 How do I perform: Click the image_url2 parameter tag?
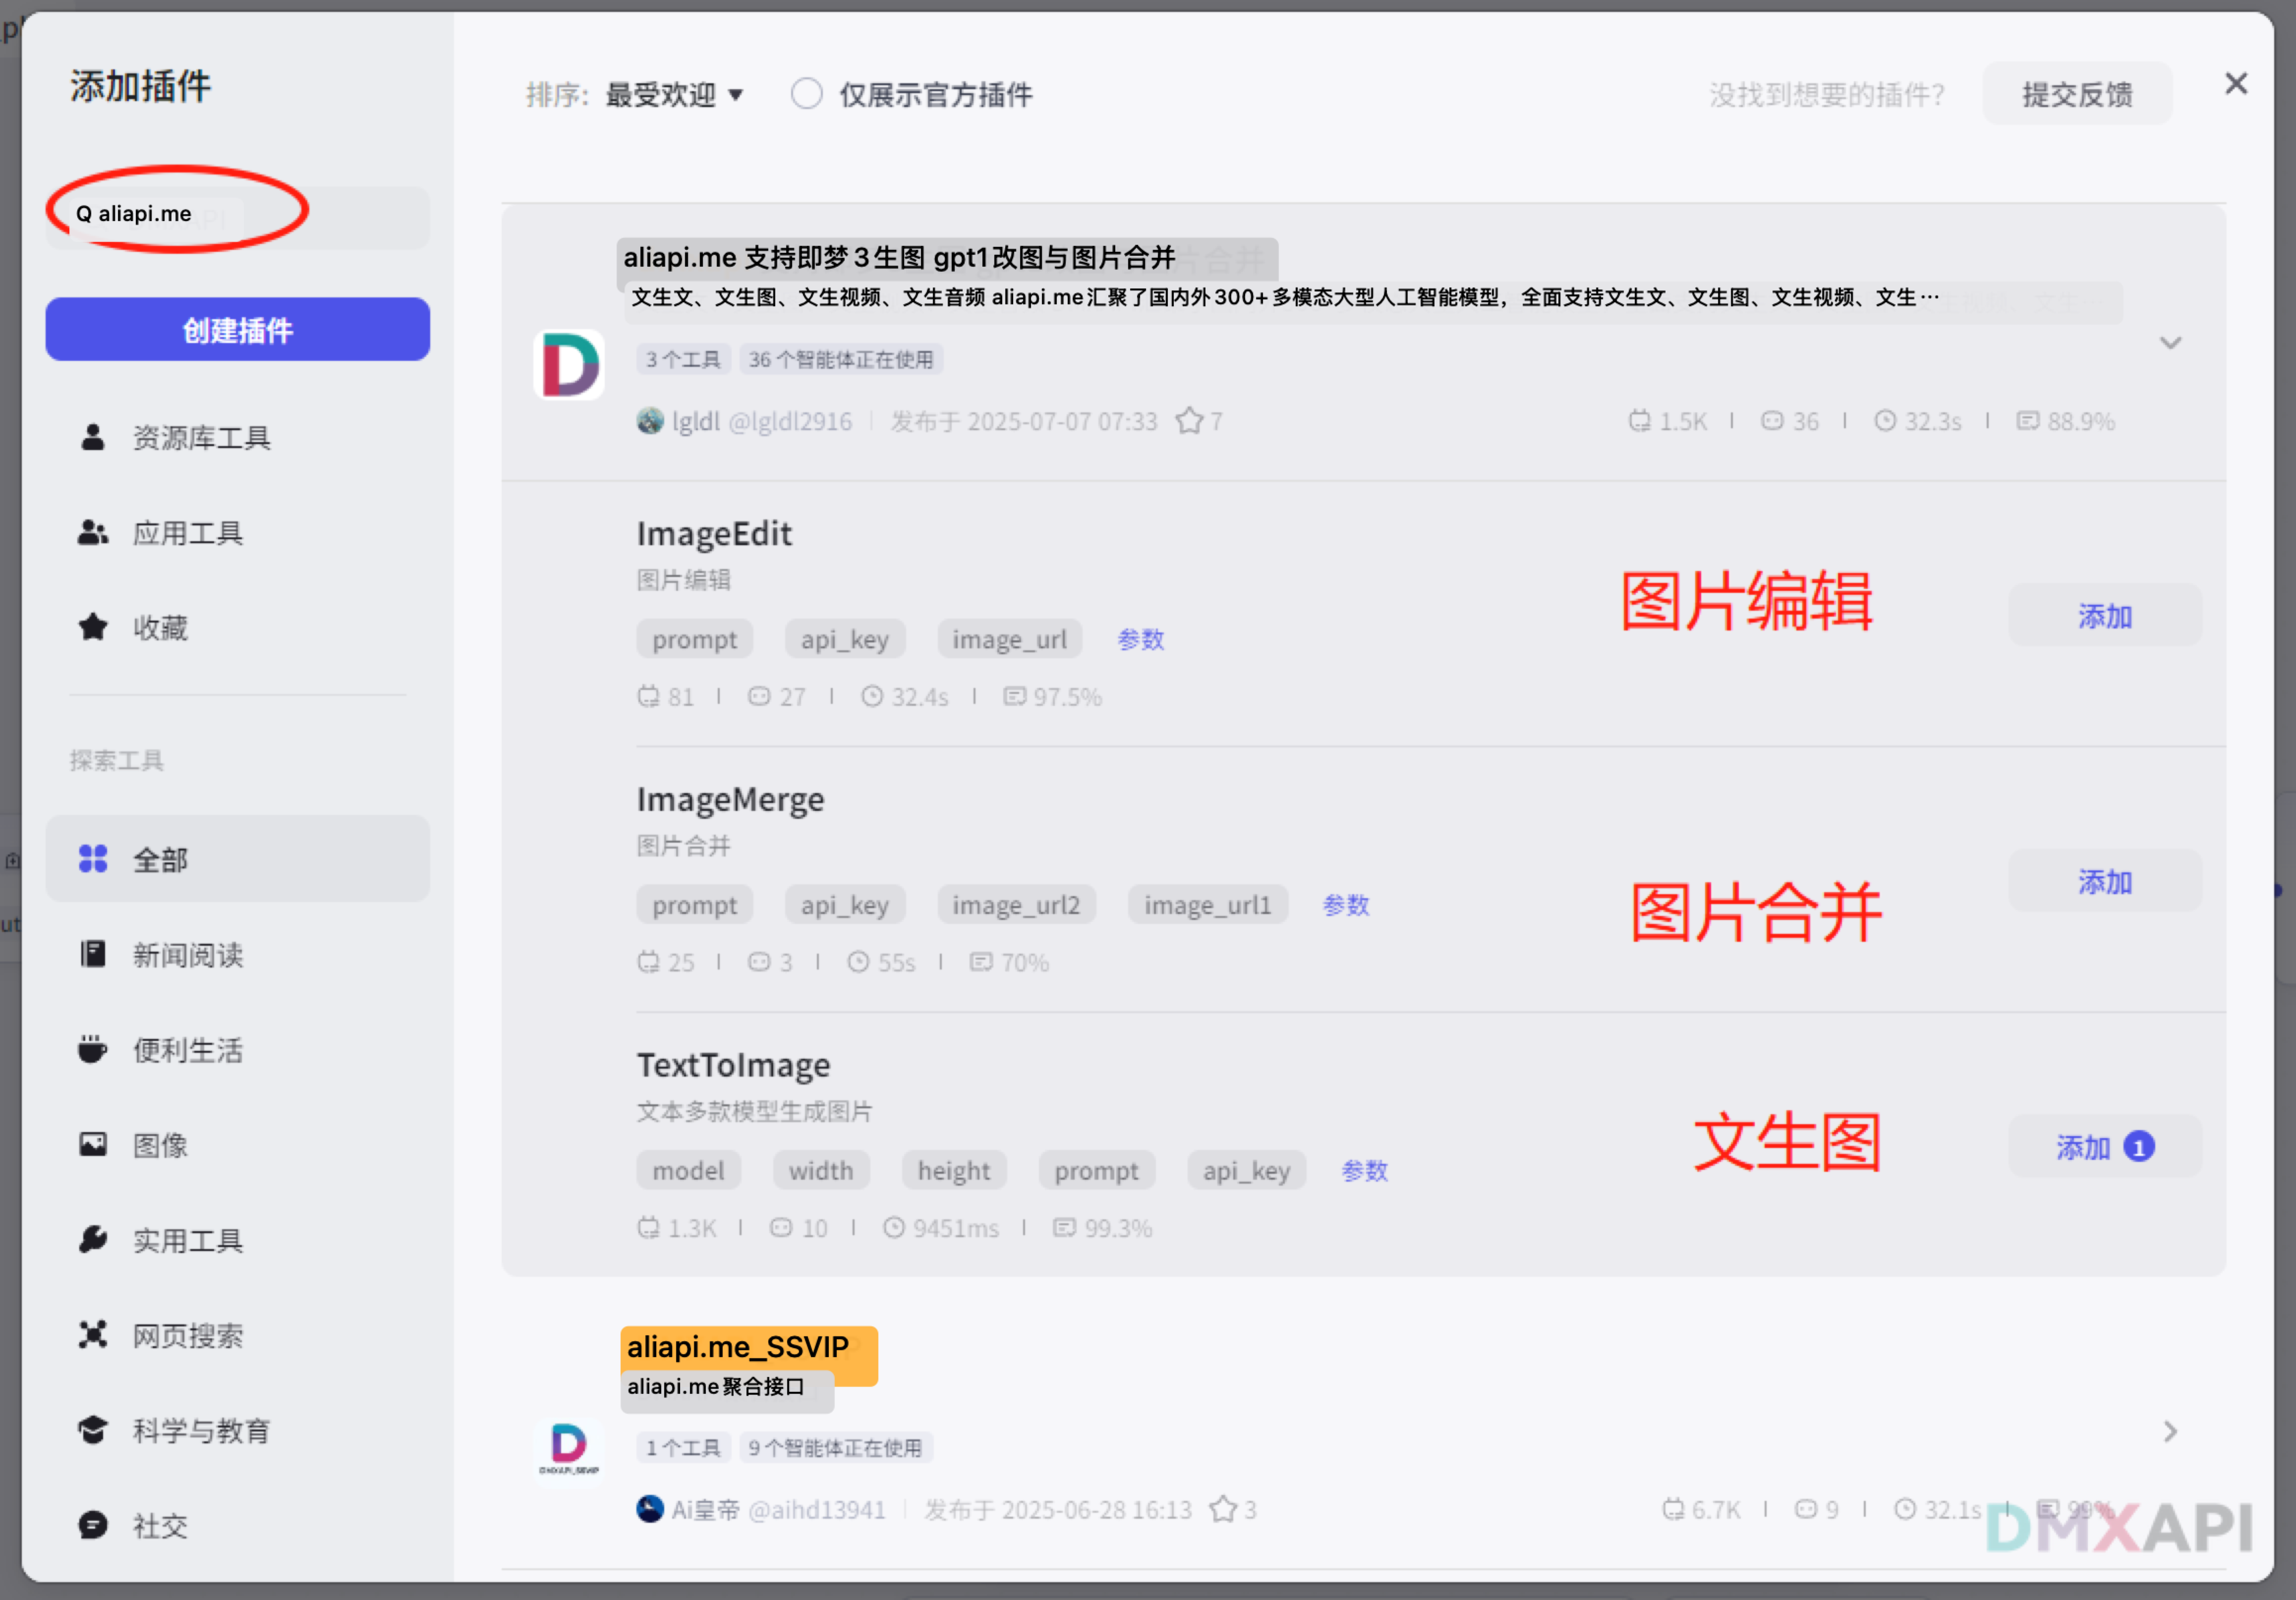(x=1016, y=905)
